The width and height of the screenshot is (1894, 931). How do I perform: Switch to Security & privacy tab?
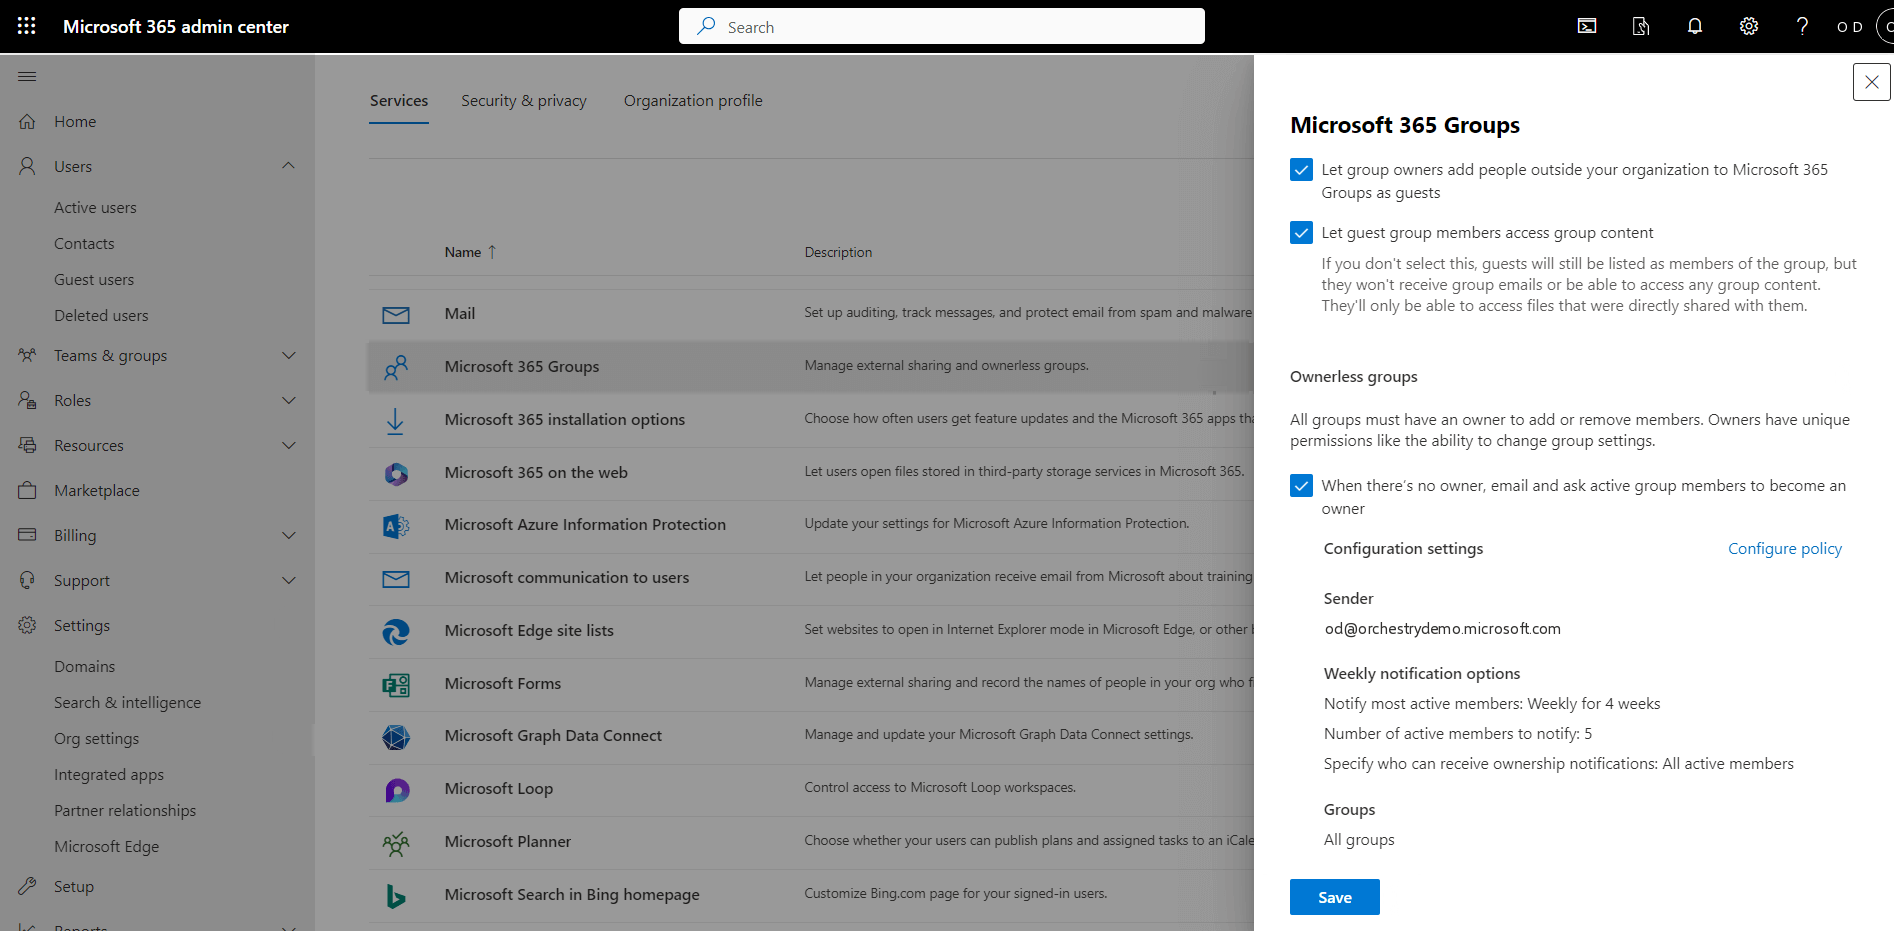[524, 101]
